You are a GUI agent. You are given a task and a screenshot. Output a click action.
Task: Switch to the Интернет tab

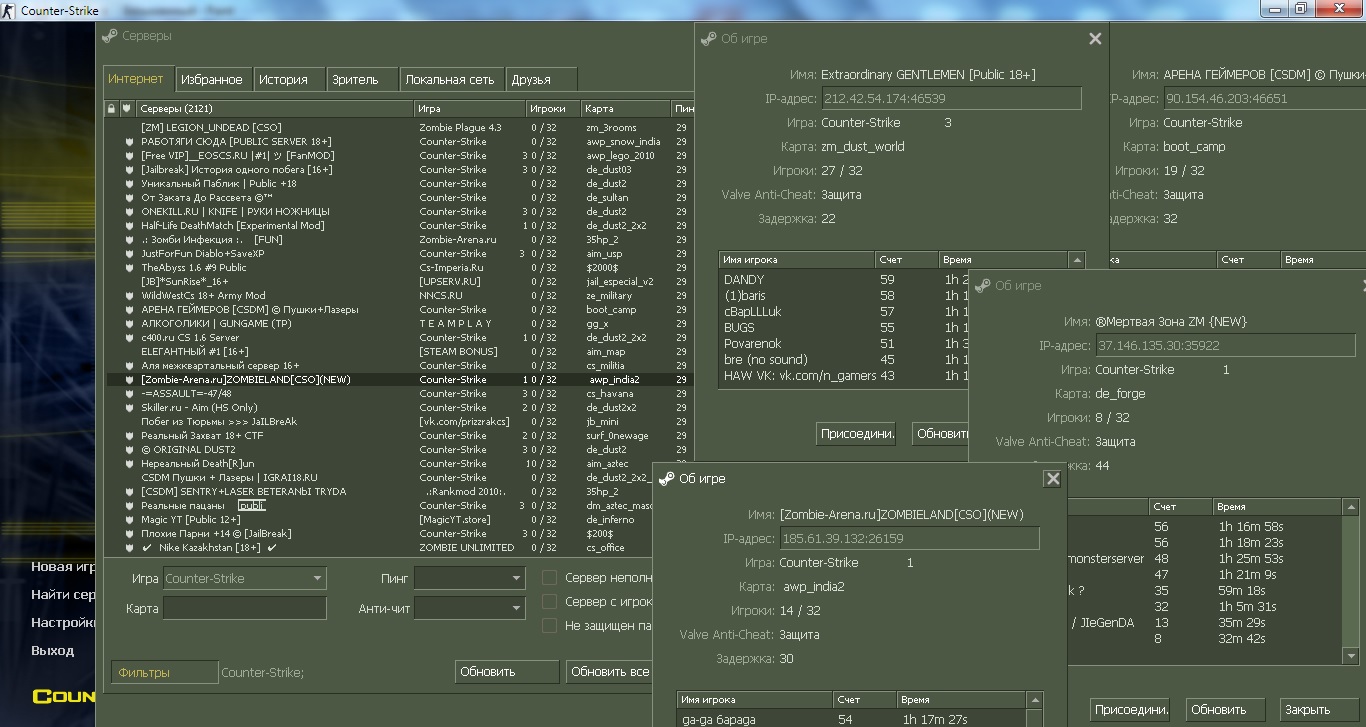pos(137,79)
